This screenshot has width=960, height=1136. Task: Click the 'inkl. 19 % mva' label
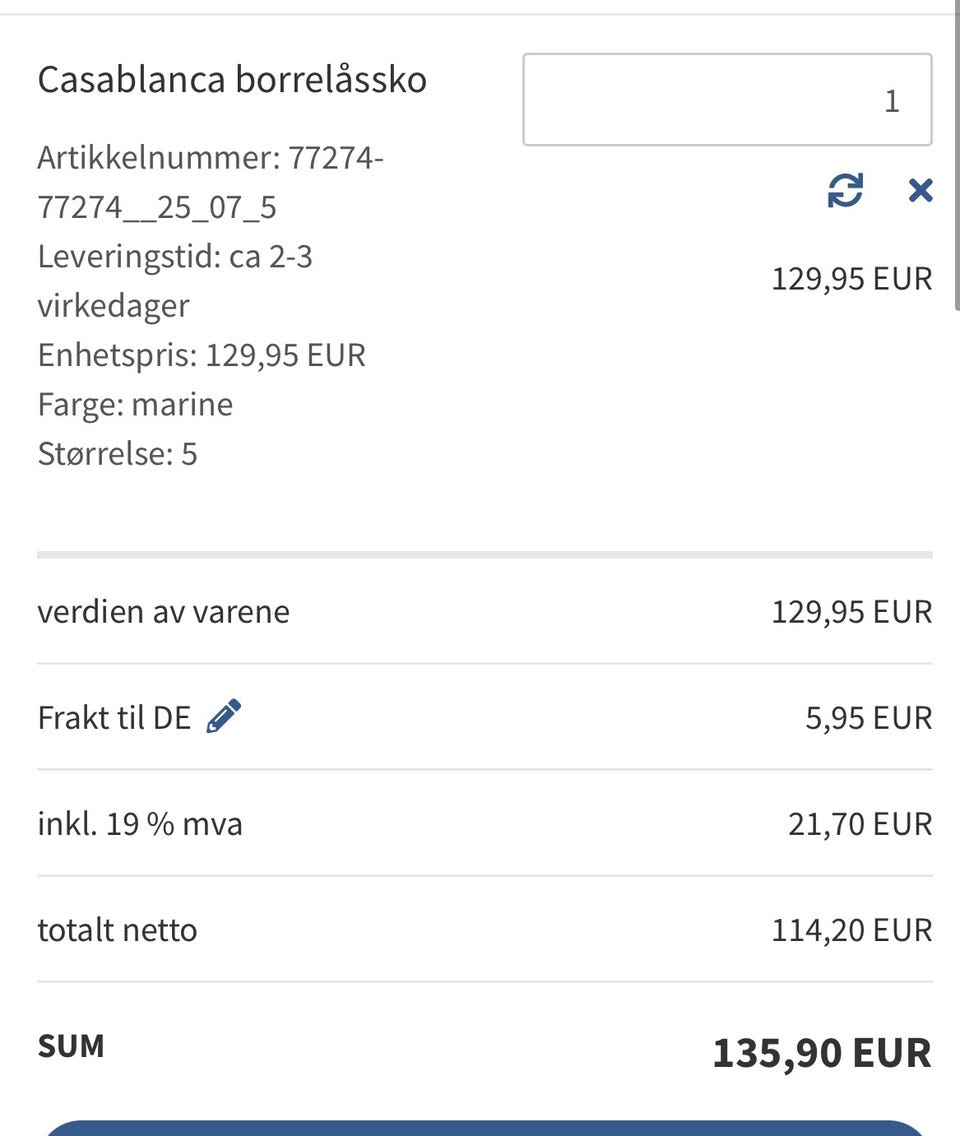140,824
